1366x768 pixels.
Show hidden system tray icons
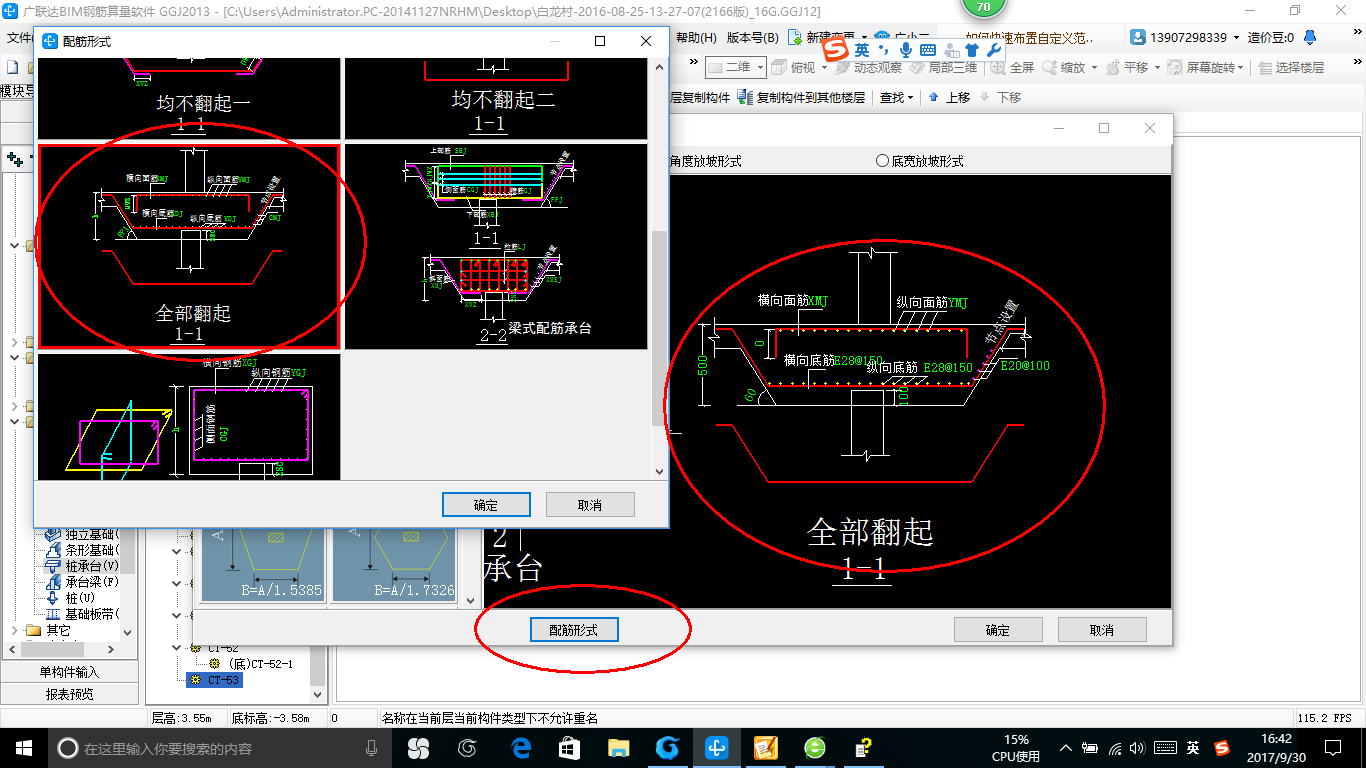[x=1066, y=747]
